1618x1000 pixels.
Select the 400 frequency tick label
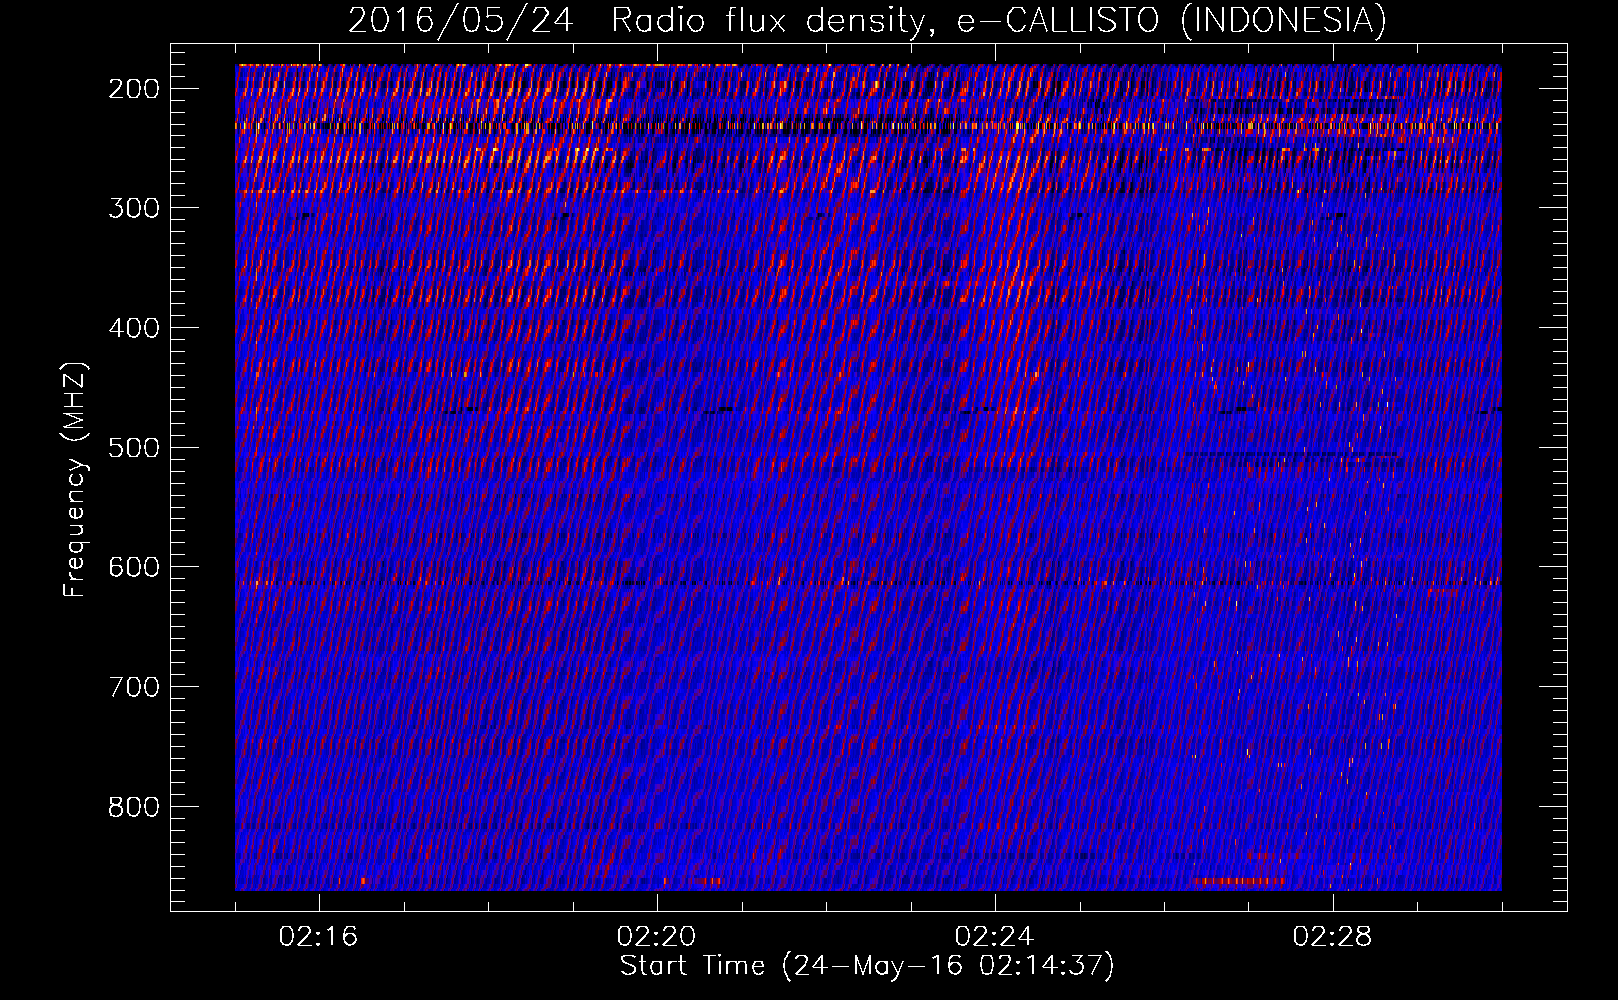click(134, 329)
